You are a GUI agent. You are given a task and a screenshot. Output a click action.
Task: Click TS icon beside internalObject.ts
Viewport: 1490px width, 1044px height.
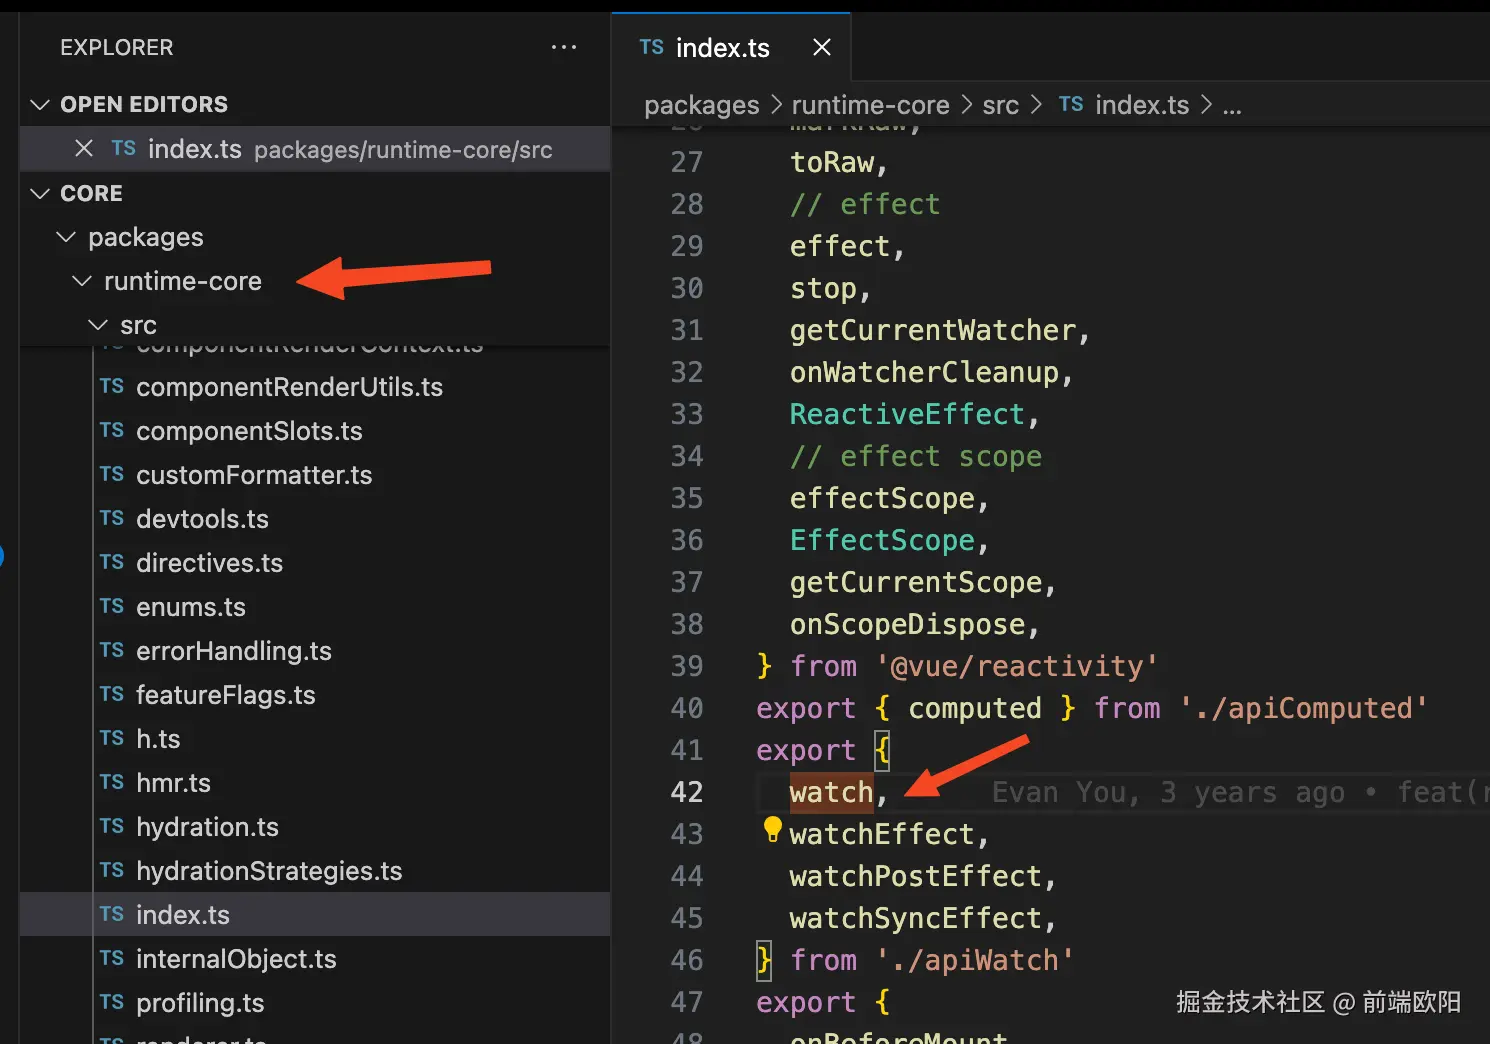pyautogui.click(x=112, y=958)
